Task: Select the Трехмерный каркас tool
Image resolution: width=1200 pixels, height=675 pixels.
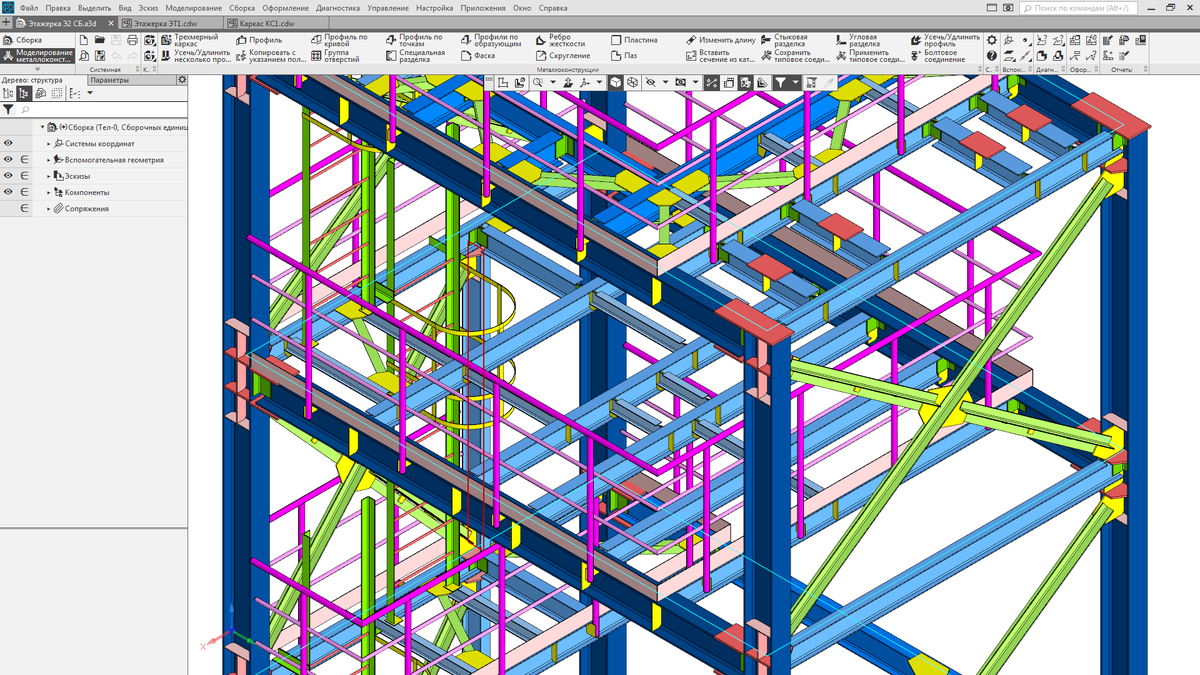Action: 188,42
